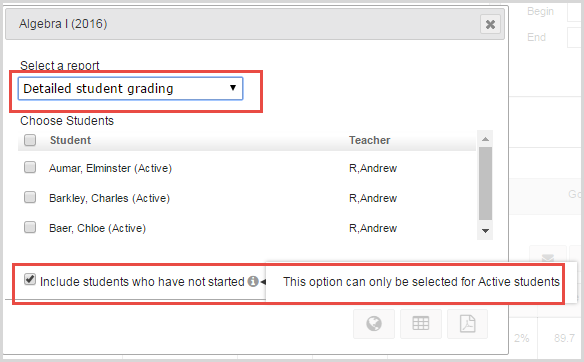Uncheck Include students who have not started
This screenshot has height=362, width=584.
(30, 279)
